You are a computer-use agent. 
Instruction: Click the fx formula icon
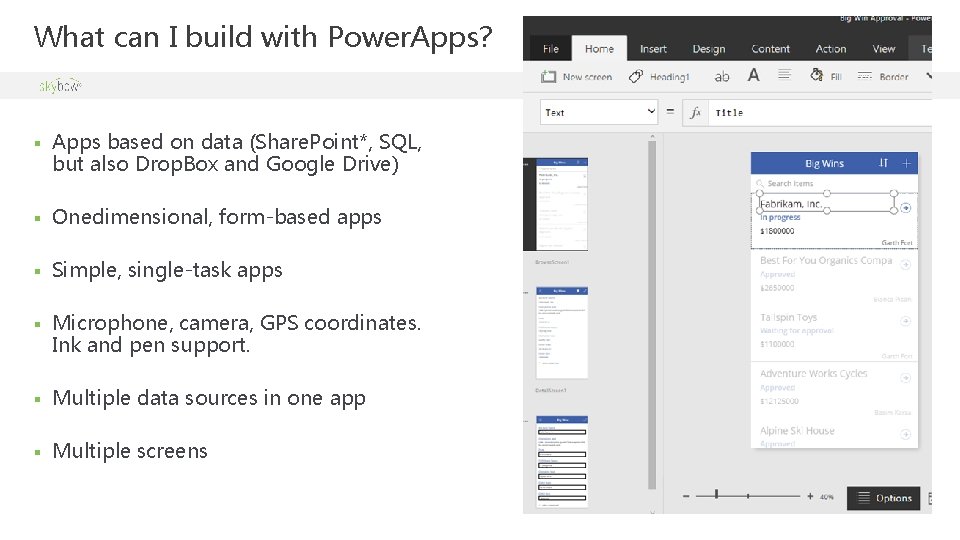tap(696, 113)
